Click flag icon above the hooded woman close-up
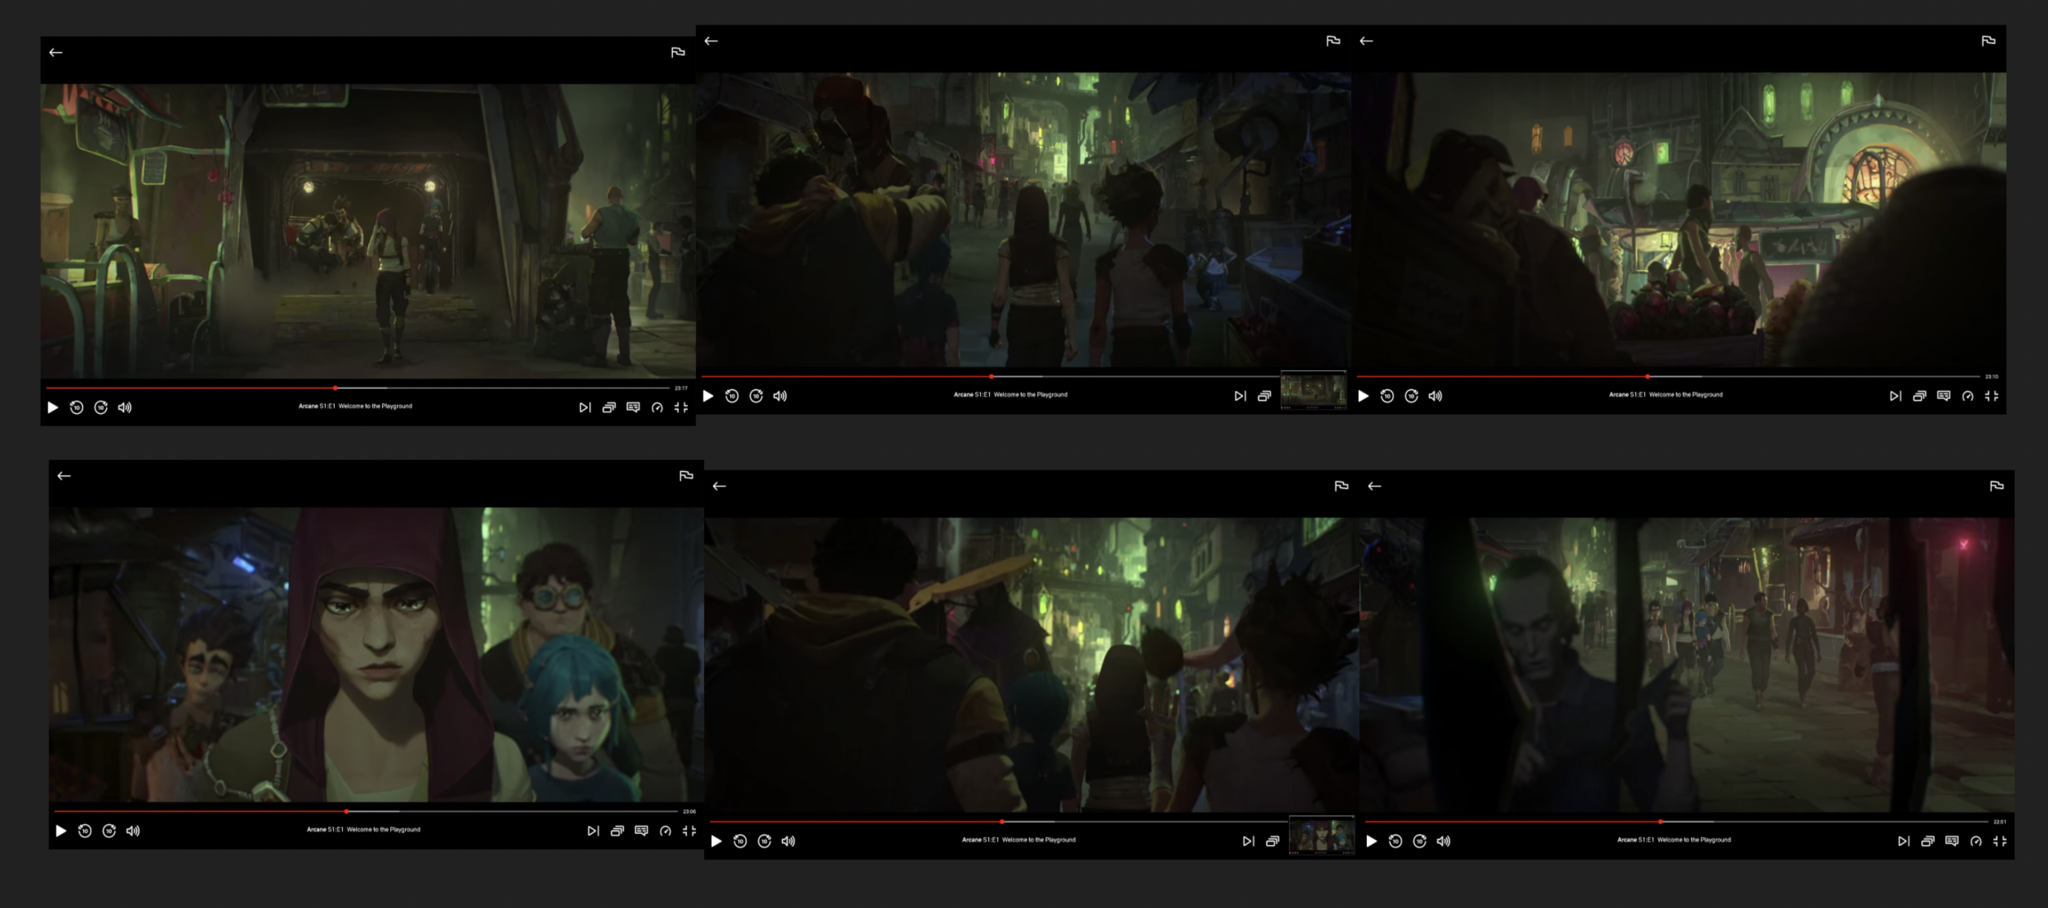Image resolution: width=2048 pixels, height=908 pixels. click(686, 476)
